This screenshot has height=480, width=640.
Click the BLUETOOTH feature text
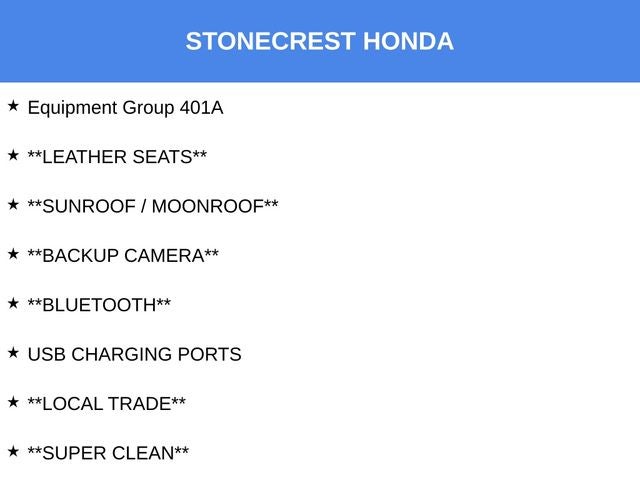click(99, 305)
